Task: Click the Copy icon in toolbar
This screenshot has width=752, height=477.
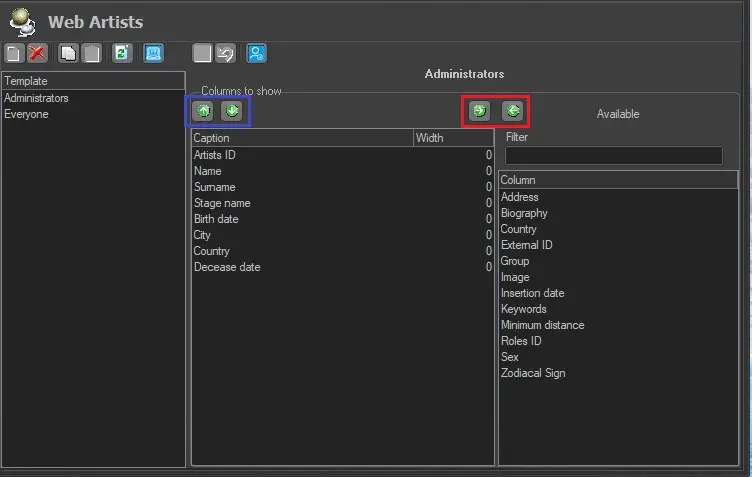Action: (x=68, y=54)
